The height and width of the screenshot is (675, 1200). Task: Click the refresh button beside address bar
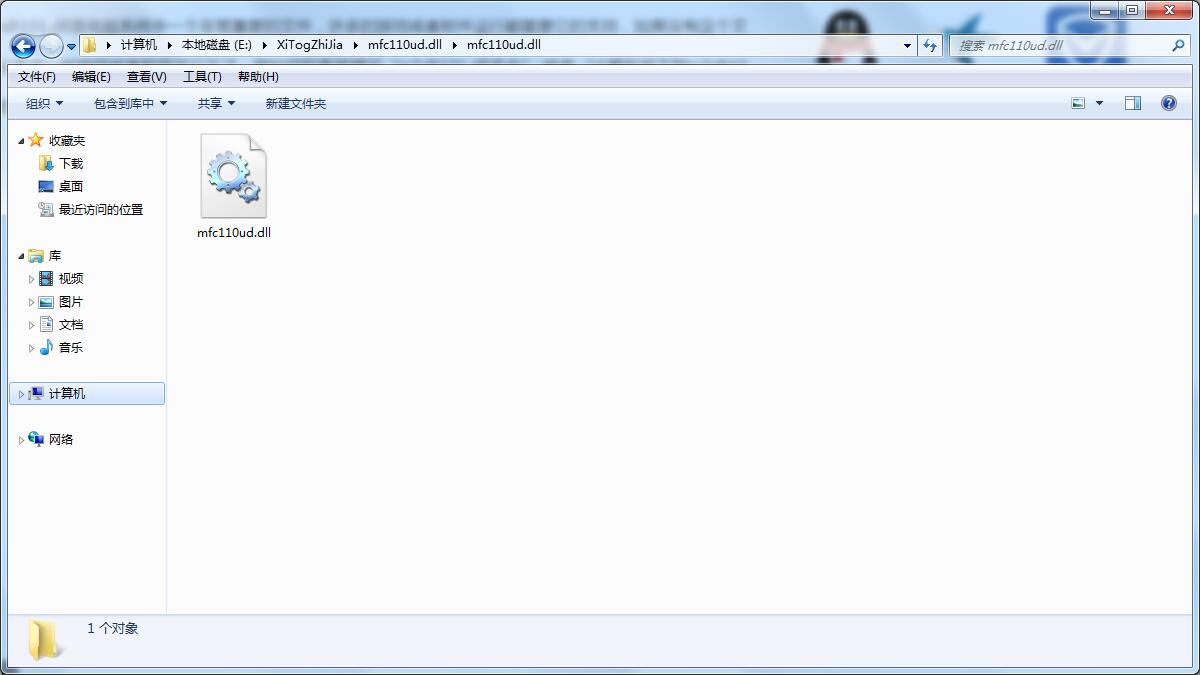[x=932, y=45]
